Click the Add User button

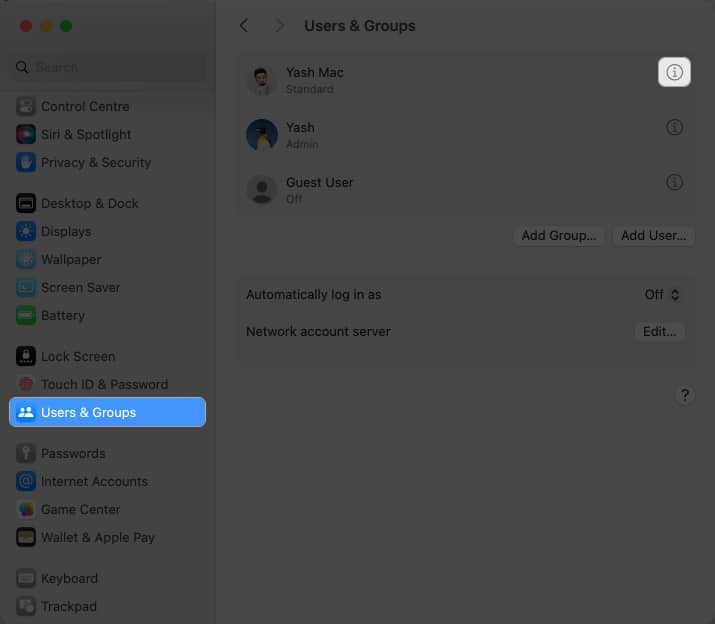pos(653,236)
